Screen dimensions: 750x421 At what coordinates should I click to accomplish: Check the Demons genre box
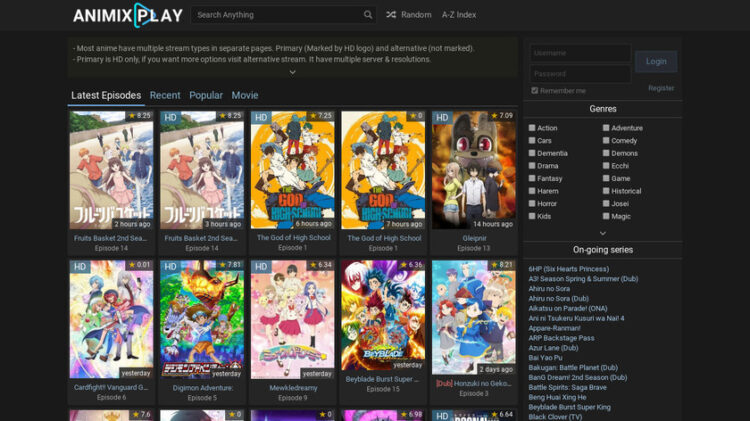606,153
